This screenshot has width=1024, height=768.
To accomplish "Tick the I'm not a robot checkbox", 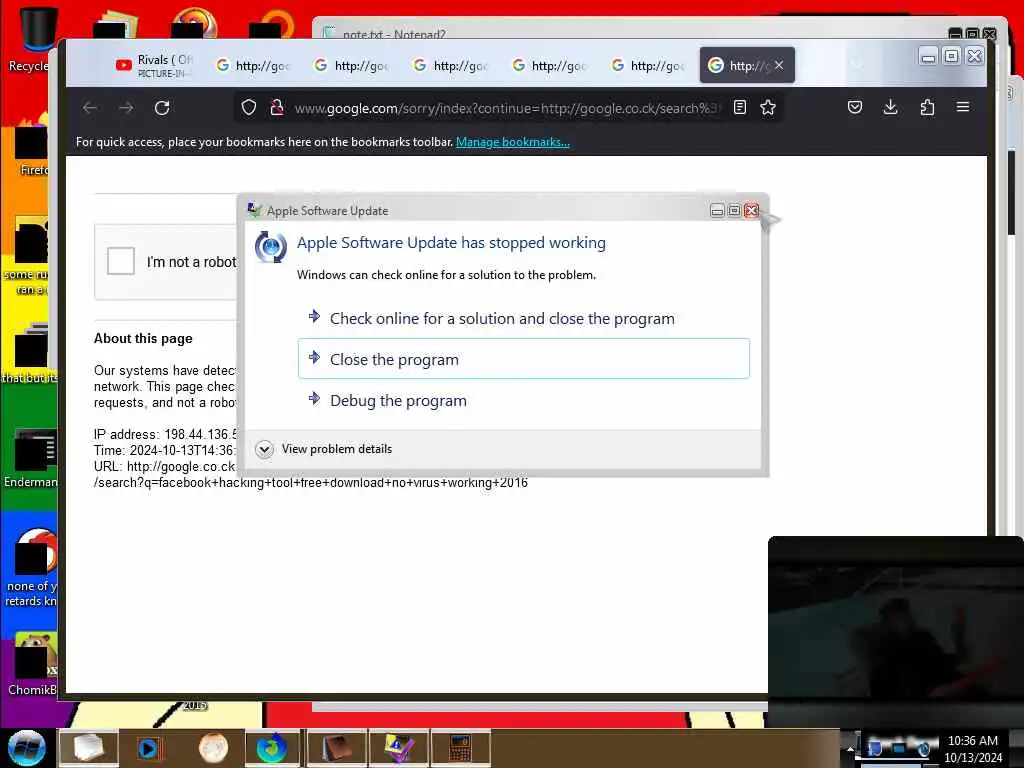I will pos(121,261).
